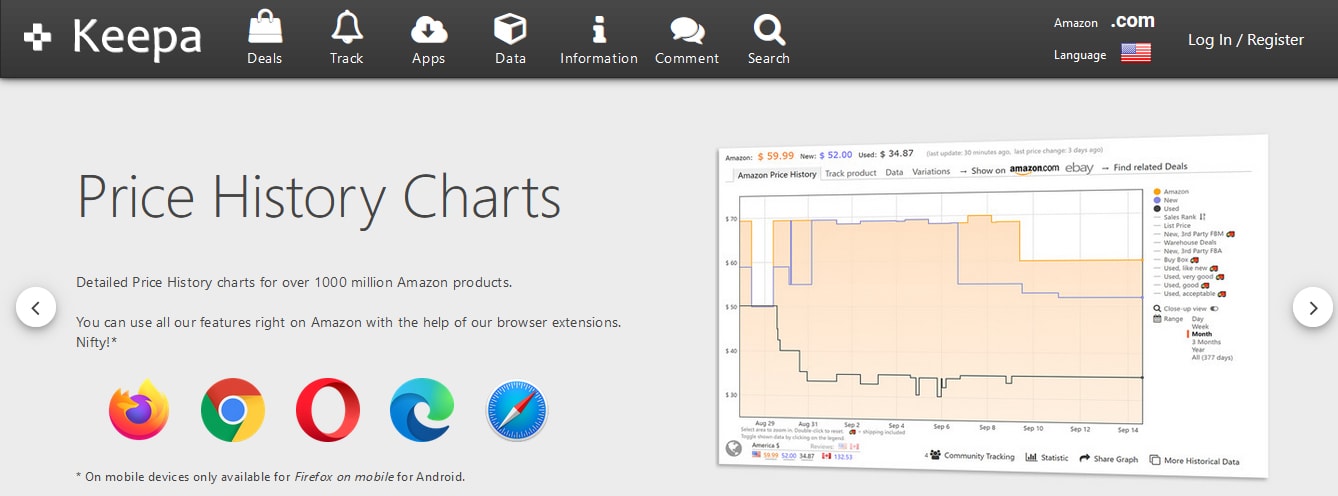Click the price history chart preview image

pos(990,305)
